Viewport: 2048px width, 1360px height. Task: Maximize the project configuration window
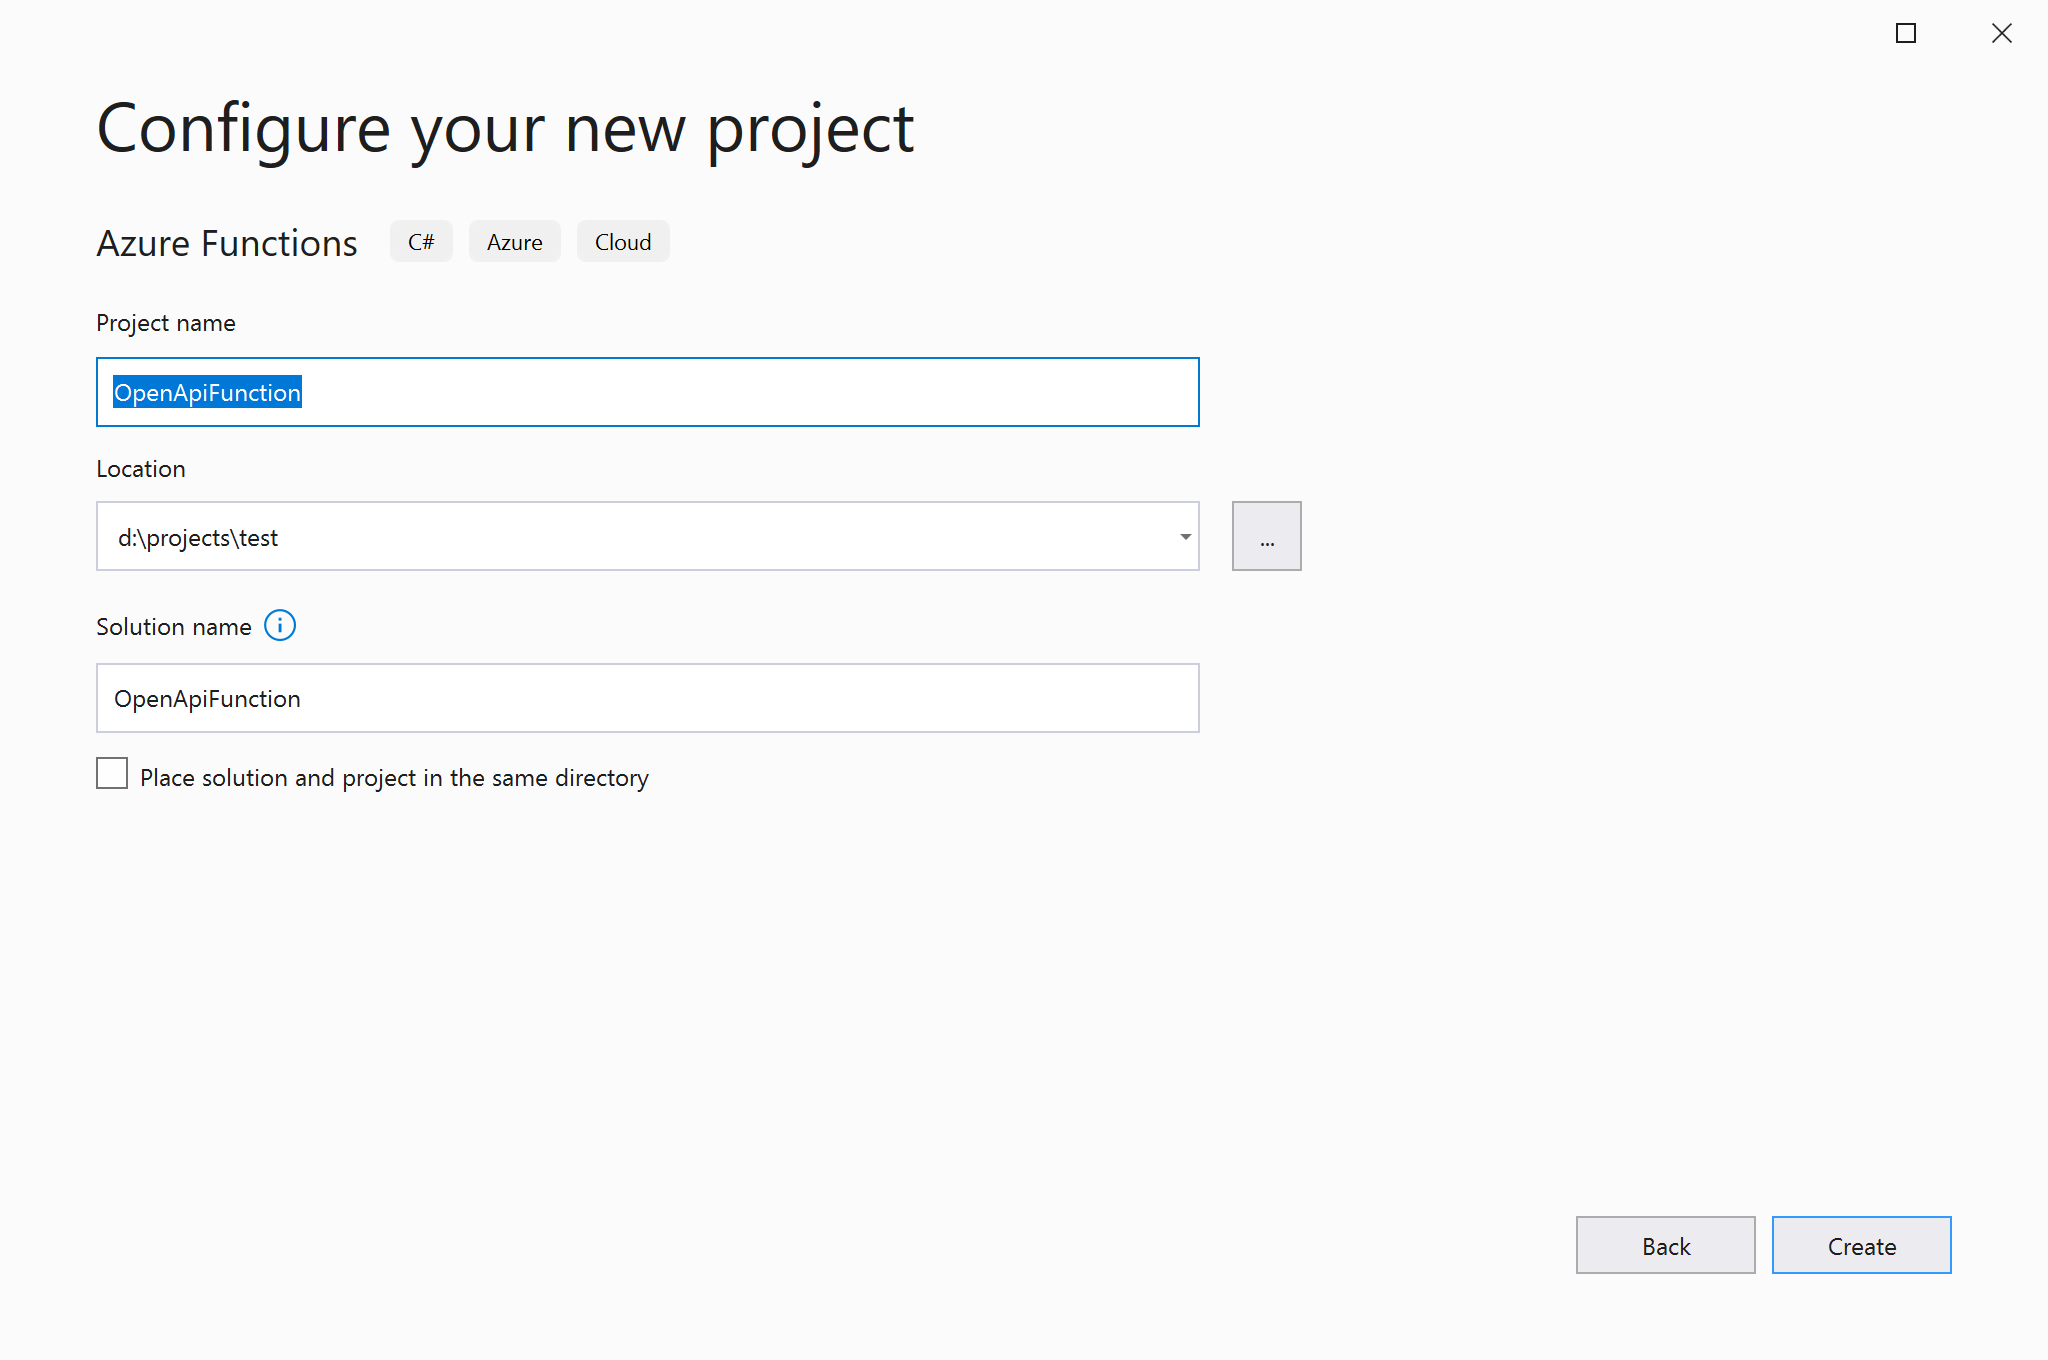[1906, 34]
